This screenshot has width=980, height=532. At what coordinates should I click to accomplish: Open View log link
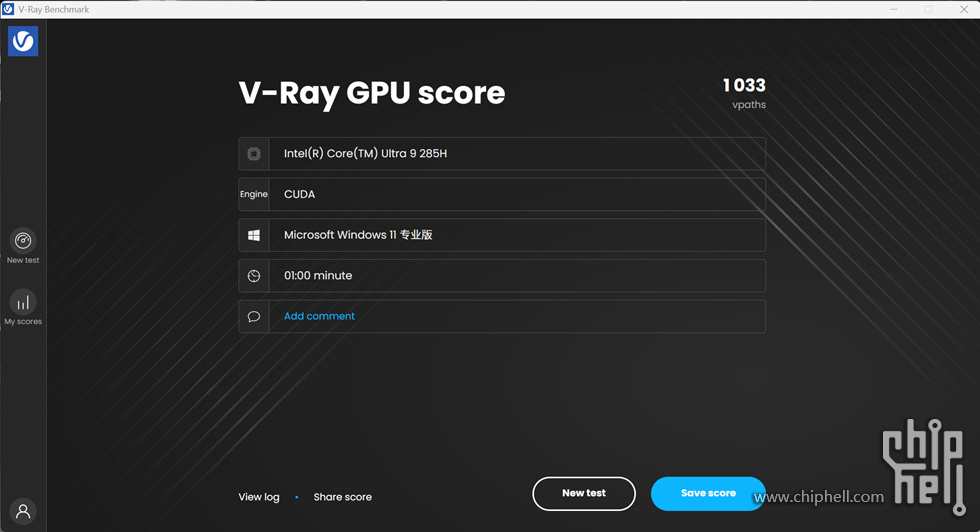pos(259,497)
